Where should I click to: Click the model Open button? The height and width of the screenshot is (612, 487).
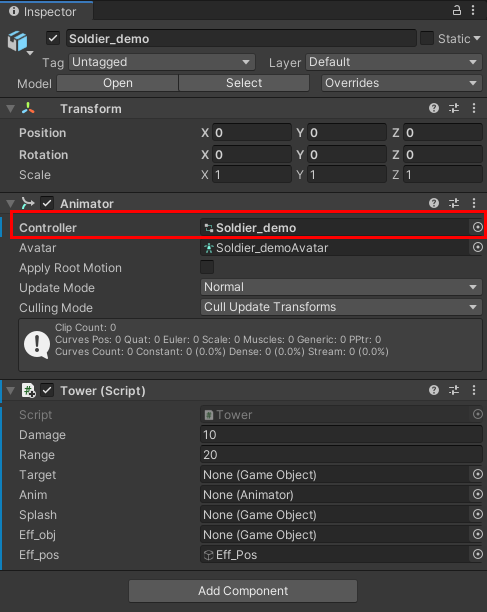point(117,83)
